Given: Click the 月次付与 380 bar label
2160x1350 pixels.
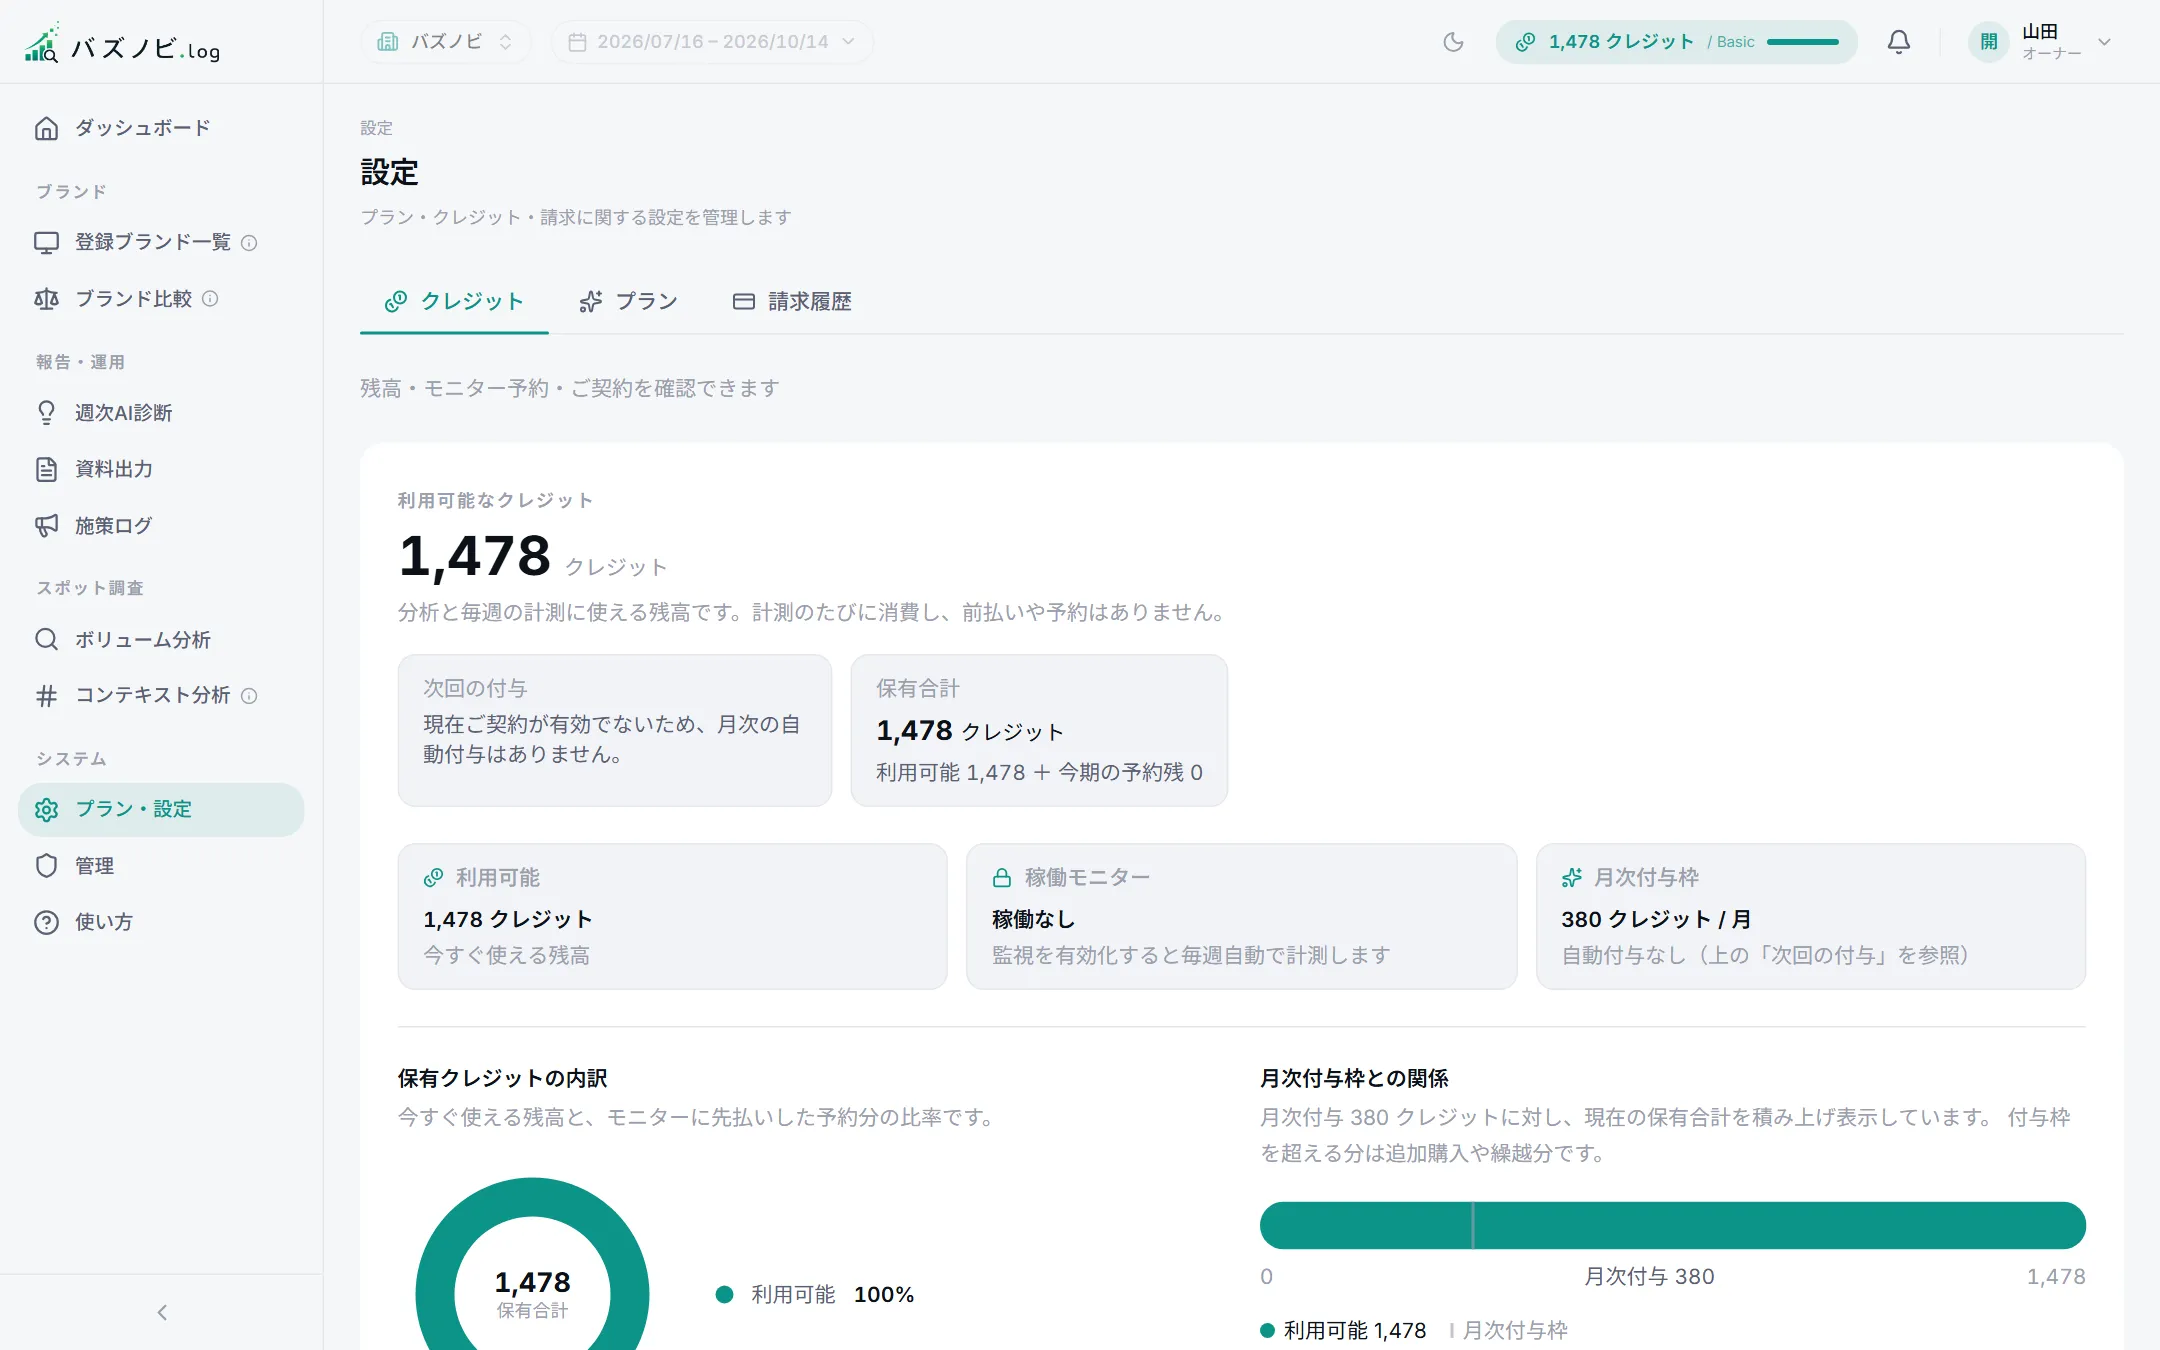Looking at the screenshot, I should pyautogui.click(x=1649, y=1277).
